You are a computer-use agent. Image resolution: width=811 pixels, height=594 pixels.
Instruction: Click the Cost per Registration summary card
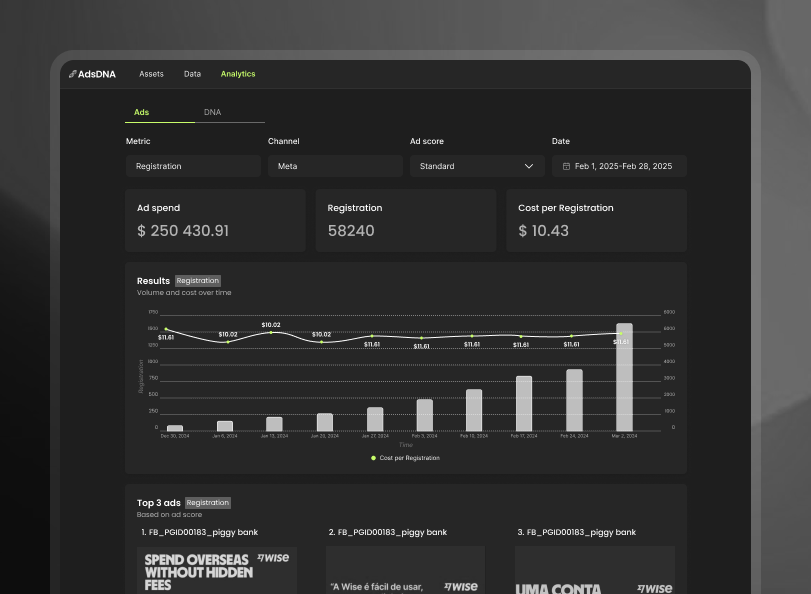click(x=596, y=220)
